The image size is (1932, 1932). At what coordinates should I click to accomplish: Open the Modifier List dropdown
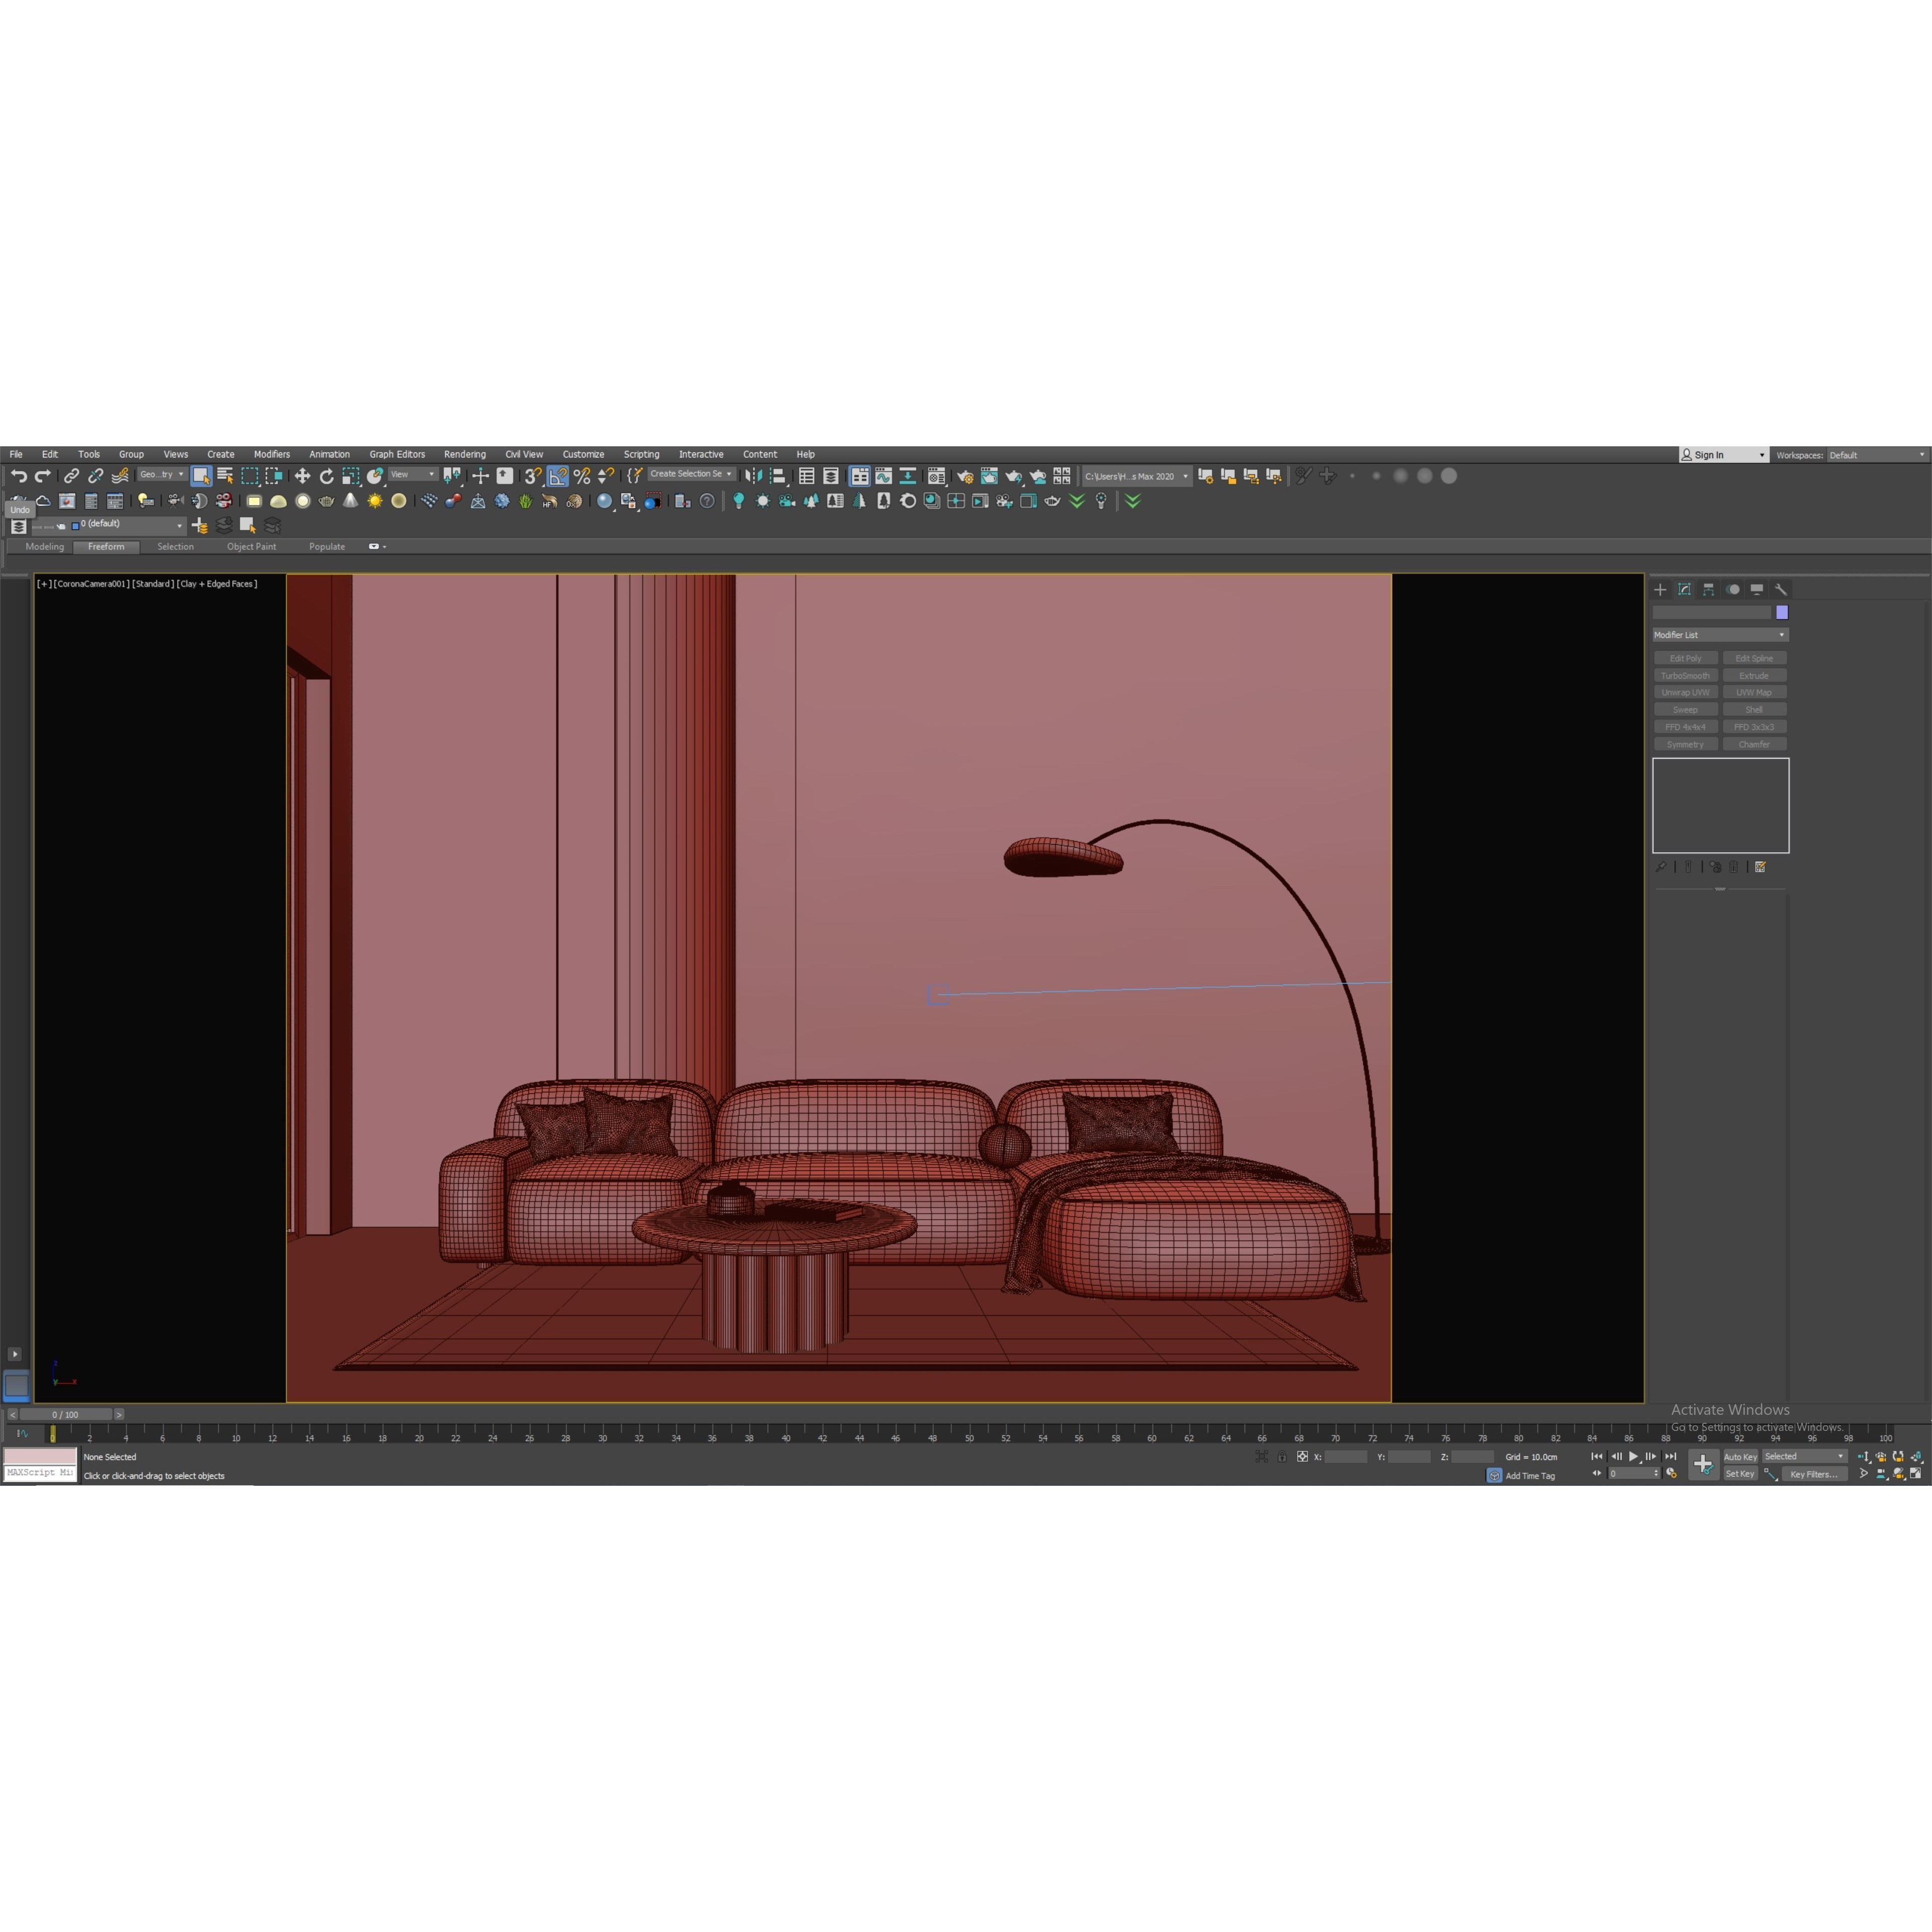pyautogui.click(x=1719, y=634)
